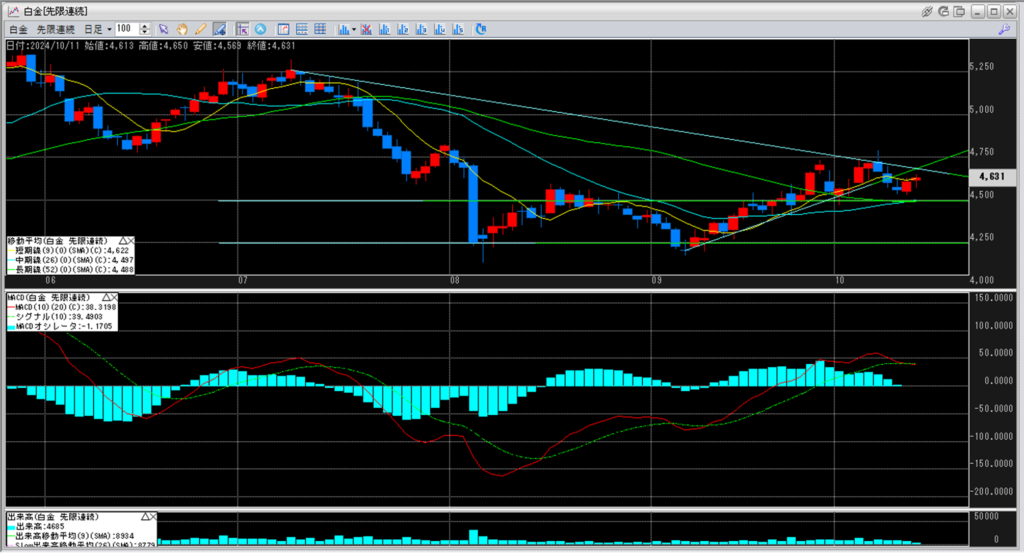Click the red-X delete indicator icon
The image size is (1024, 553).
pos(366,29)
